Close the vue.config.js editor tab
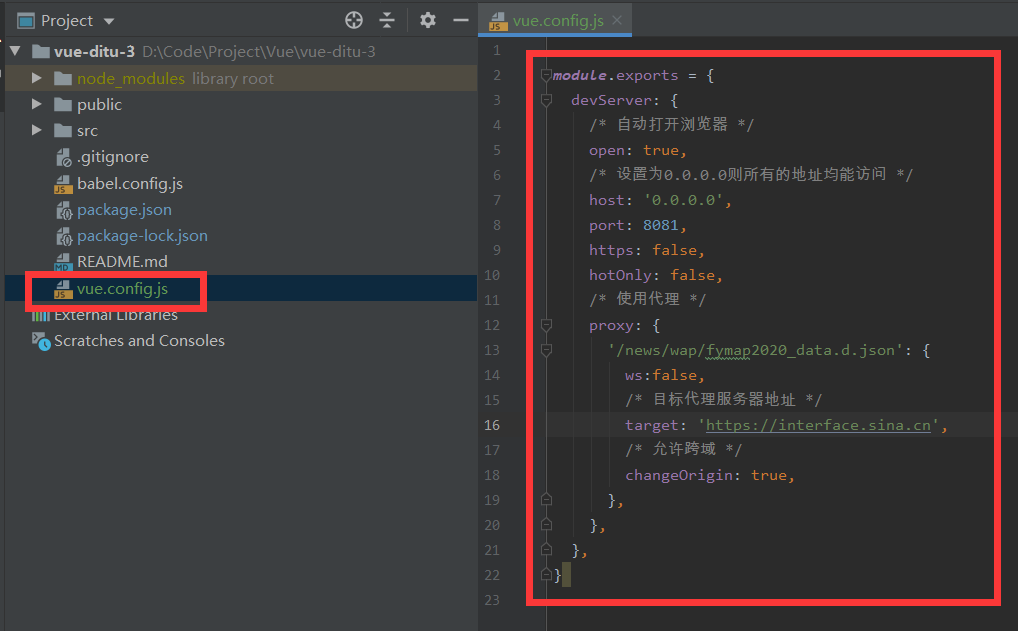The height and width of the screenshot is (631, 1018). (617, 20)
